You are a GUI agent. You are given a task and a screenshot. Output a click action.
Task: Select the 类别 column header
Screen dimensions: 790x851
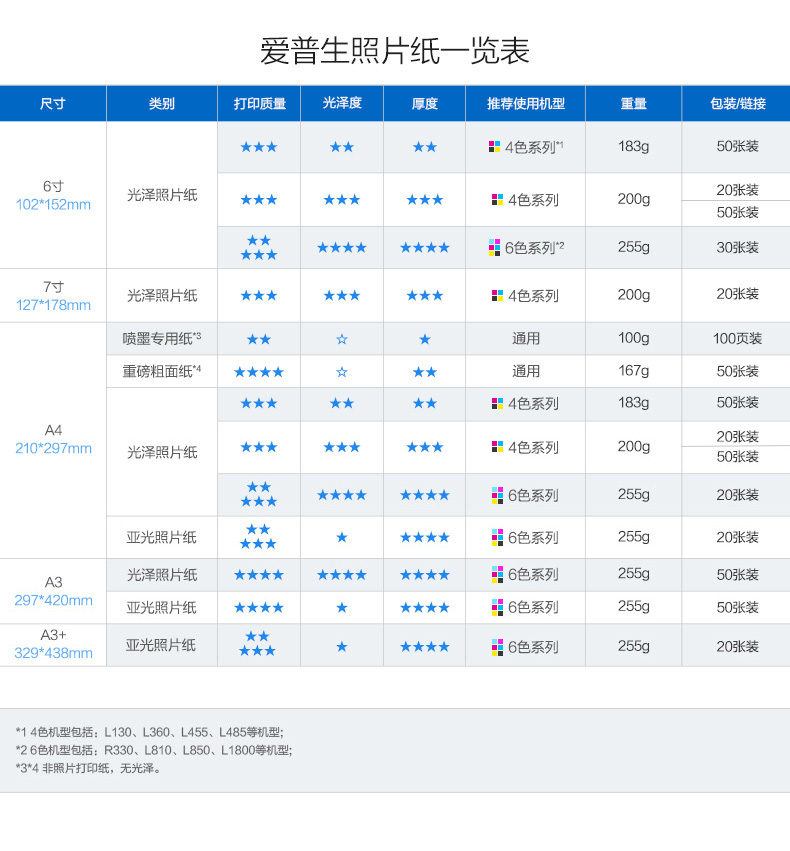click(x=162, y=103)
